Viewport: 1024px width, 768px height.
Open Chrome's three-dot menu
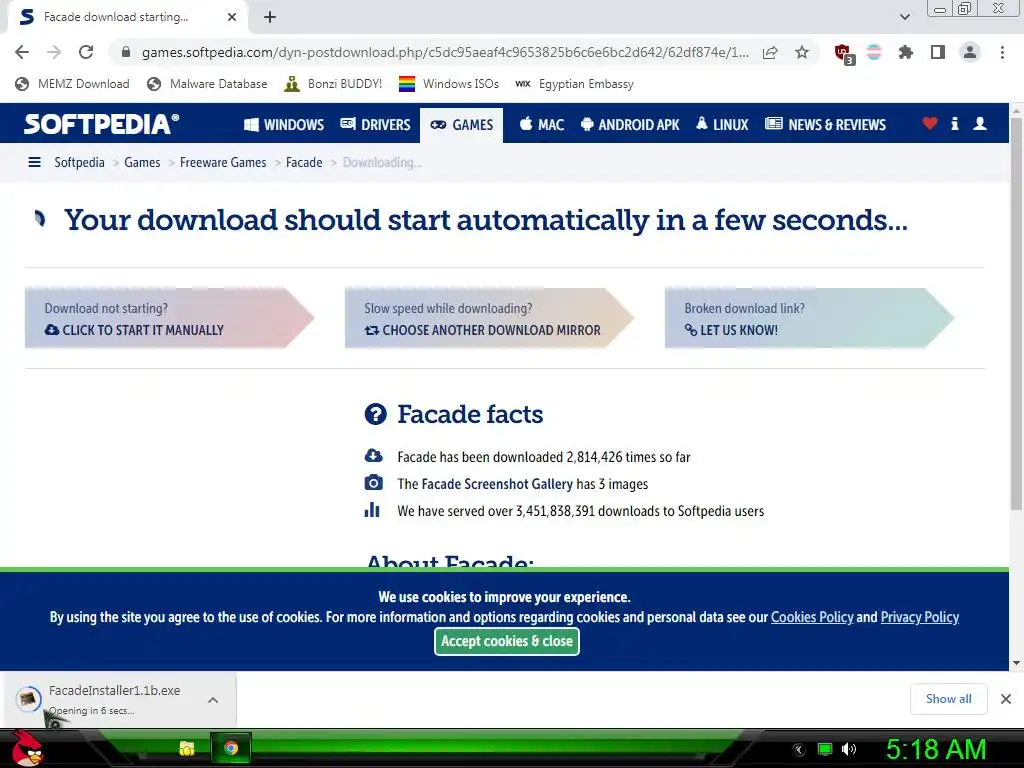point(1002,52)
